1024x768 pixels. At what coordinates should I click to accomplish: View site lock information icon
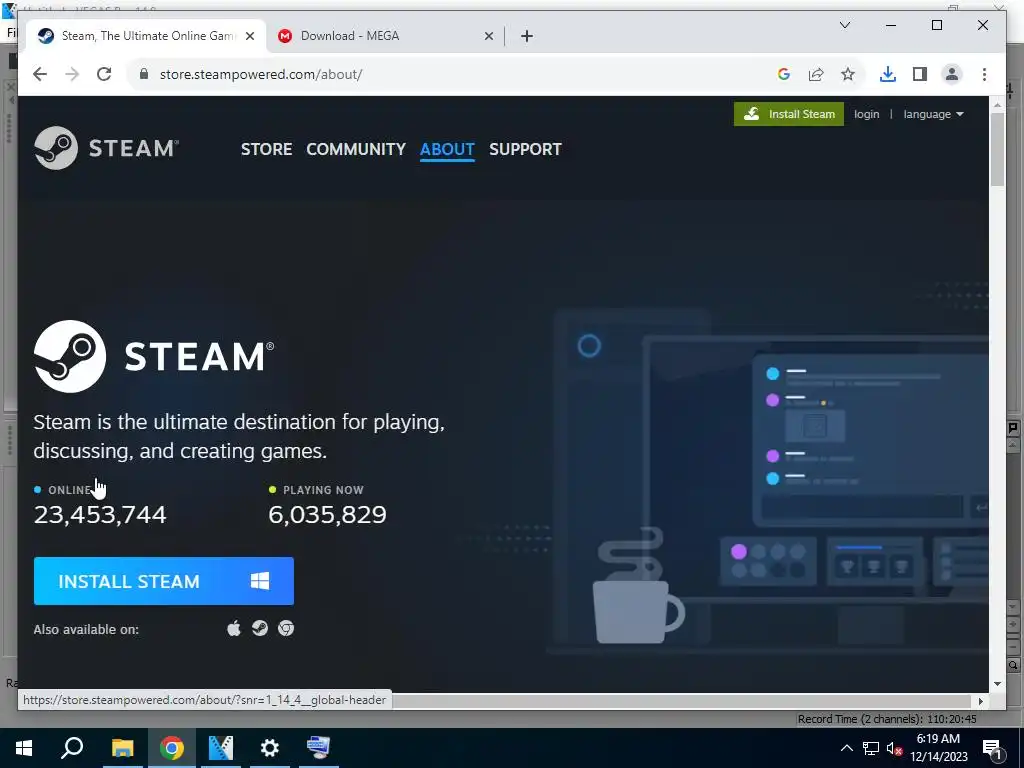(x=144, y=74)
